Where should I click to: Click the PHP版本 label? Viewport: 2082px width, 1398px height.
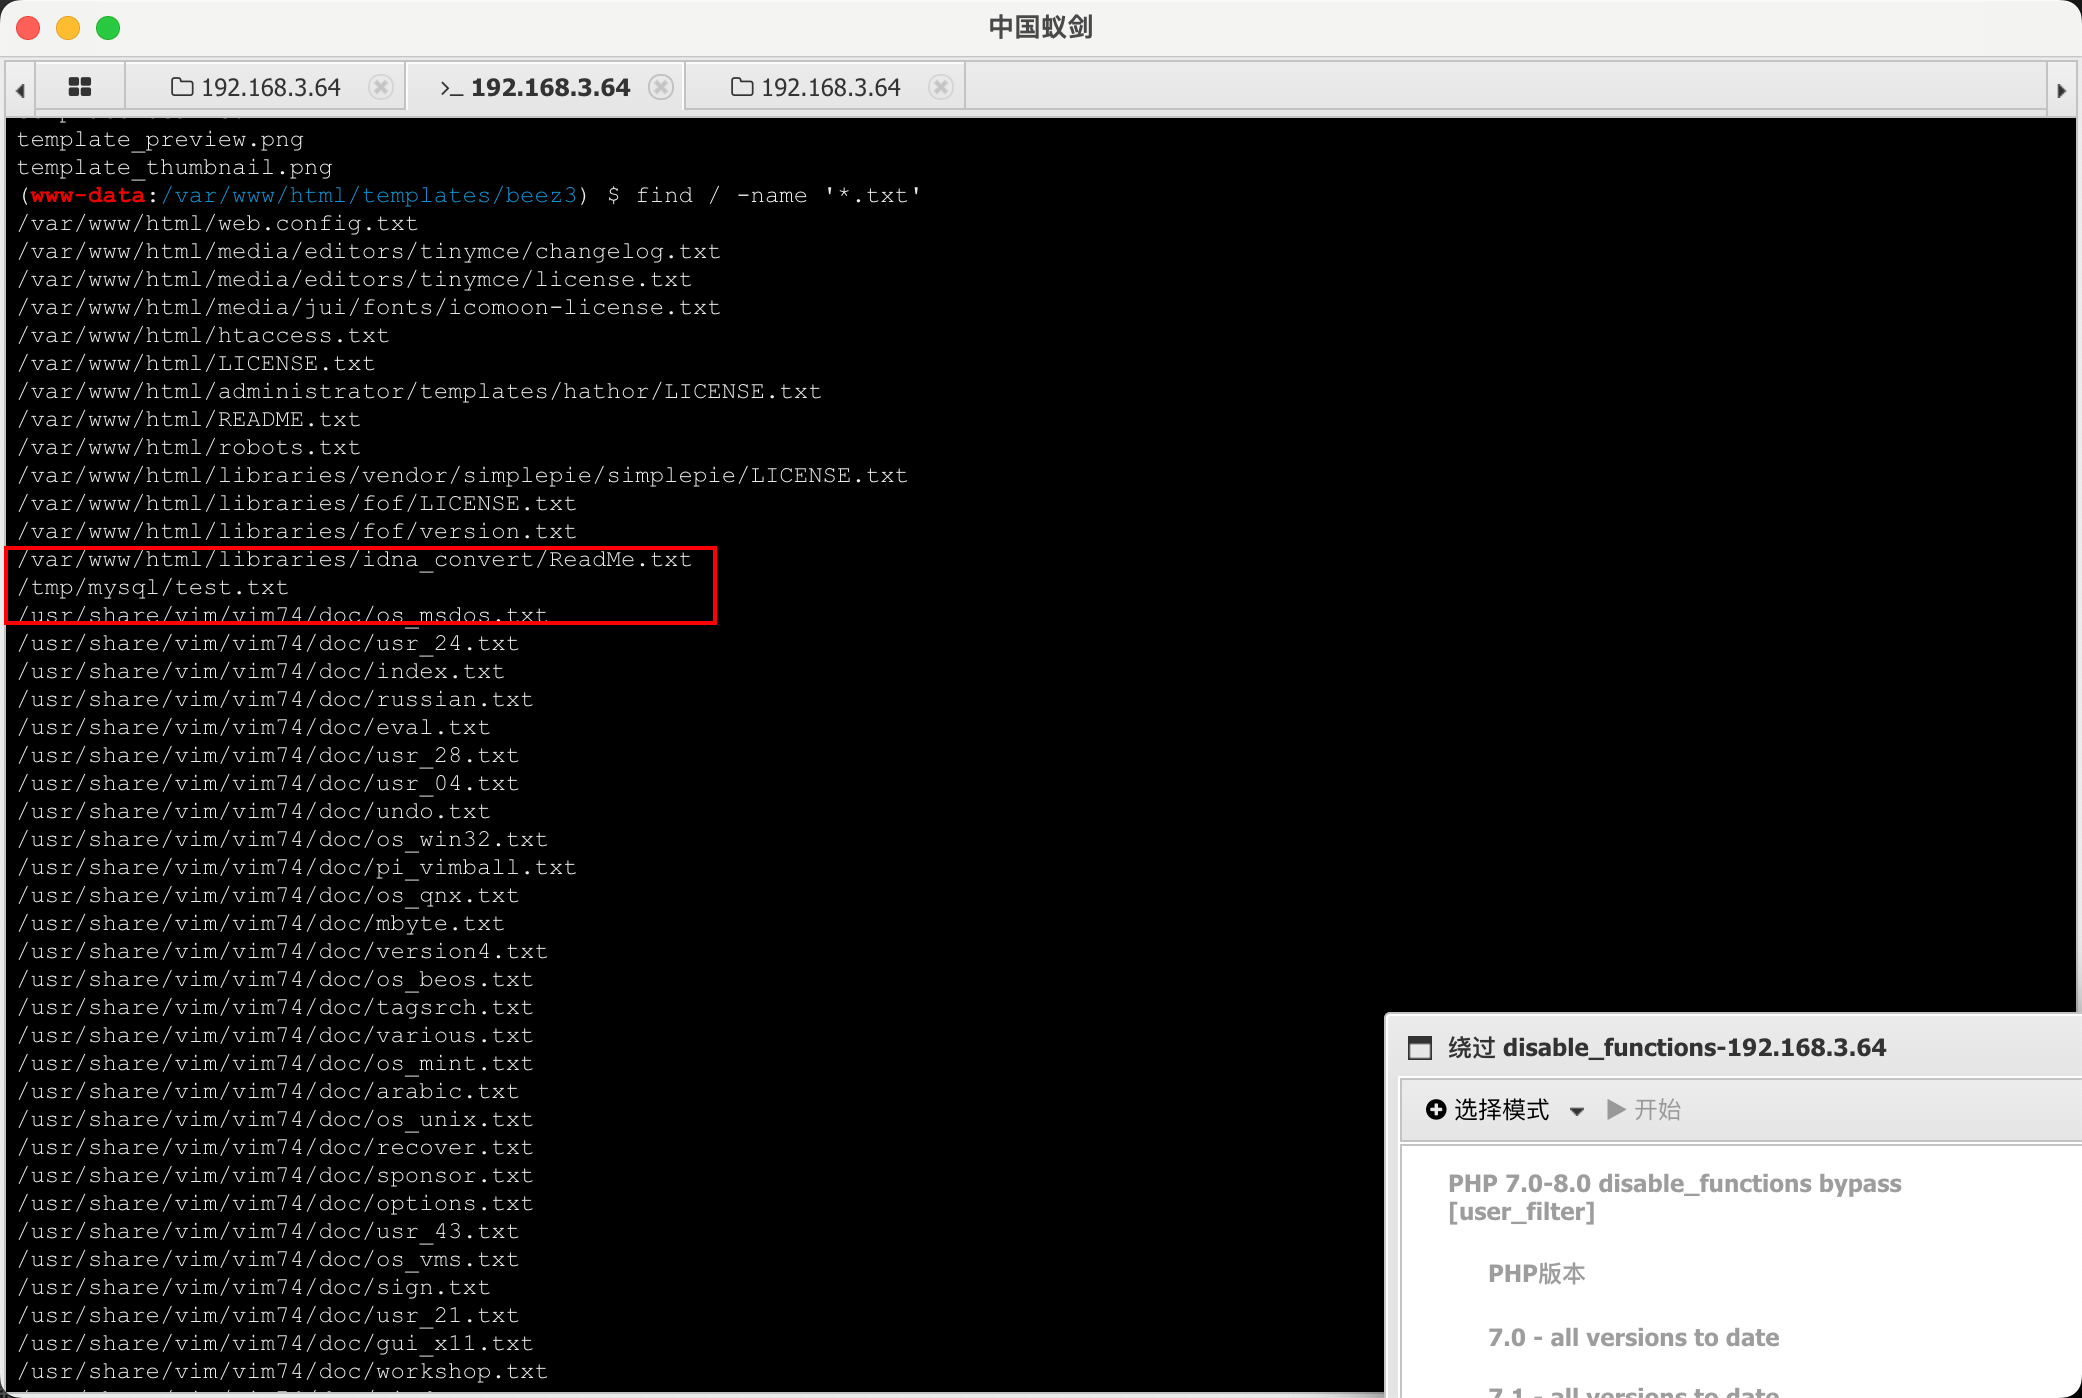pyautogui.click(x=1537, y=1274)
